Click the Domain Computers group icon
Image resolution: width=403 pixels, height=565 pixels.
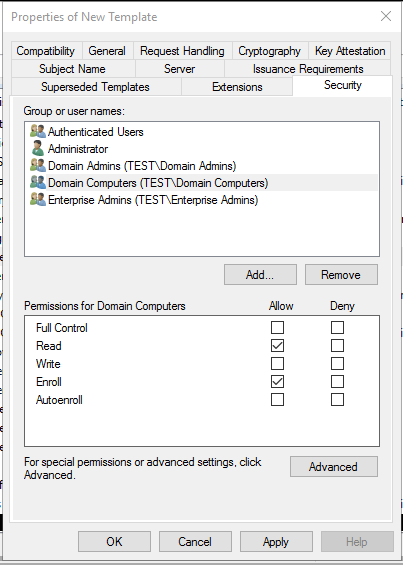tap(38, 182)
